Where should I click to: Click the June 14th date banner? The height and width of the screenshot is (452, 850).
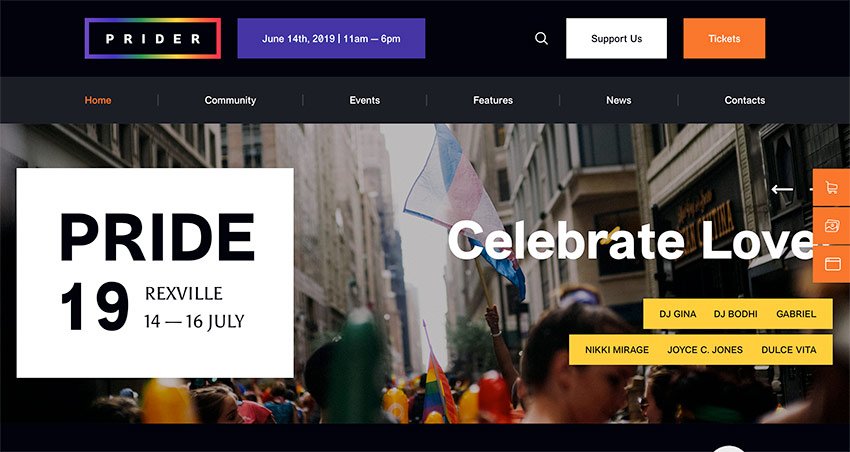tap(331, 38)
